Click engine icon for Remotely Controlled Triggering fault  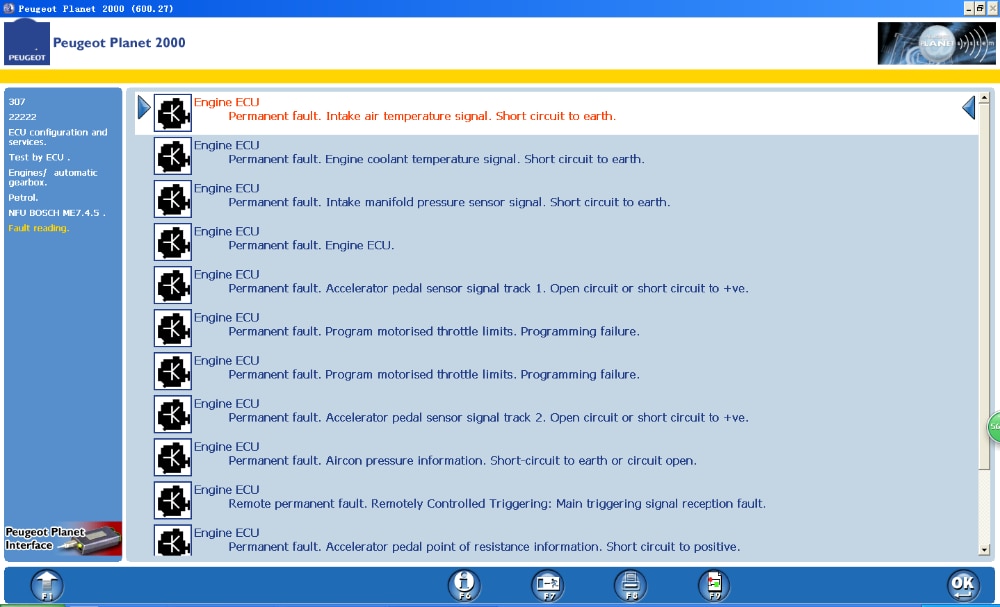click(173, 501)
